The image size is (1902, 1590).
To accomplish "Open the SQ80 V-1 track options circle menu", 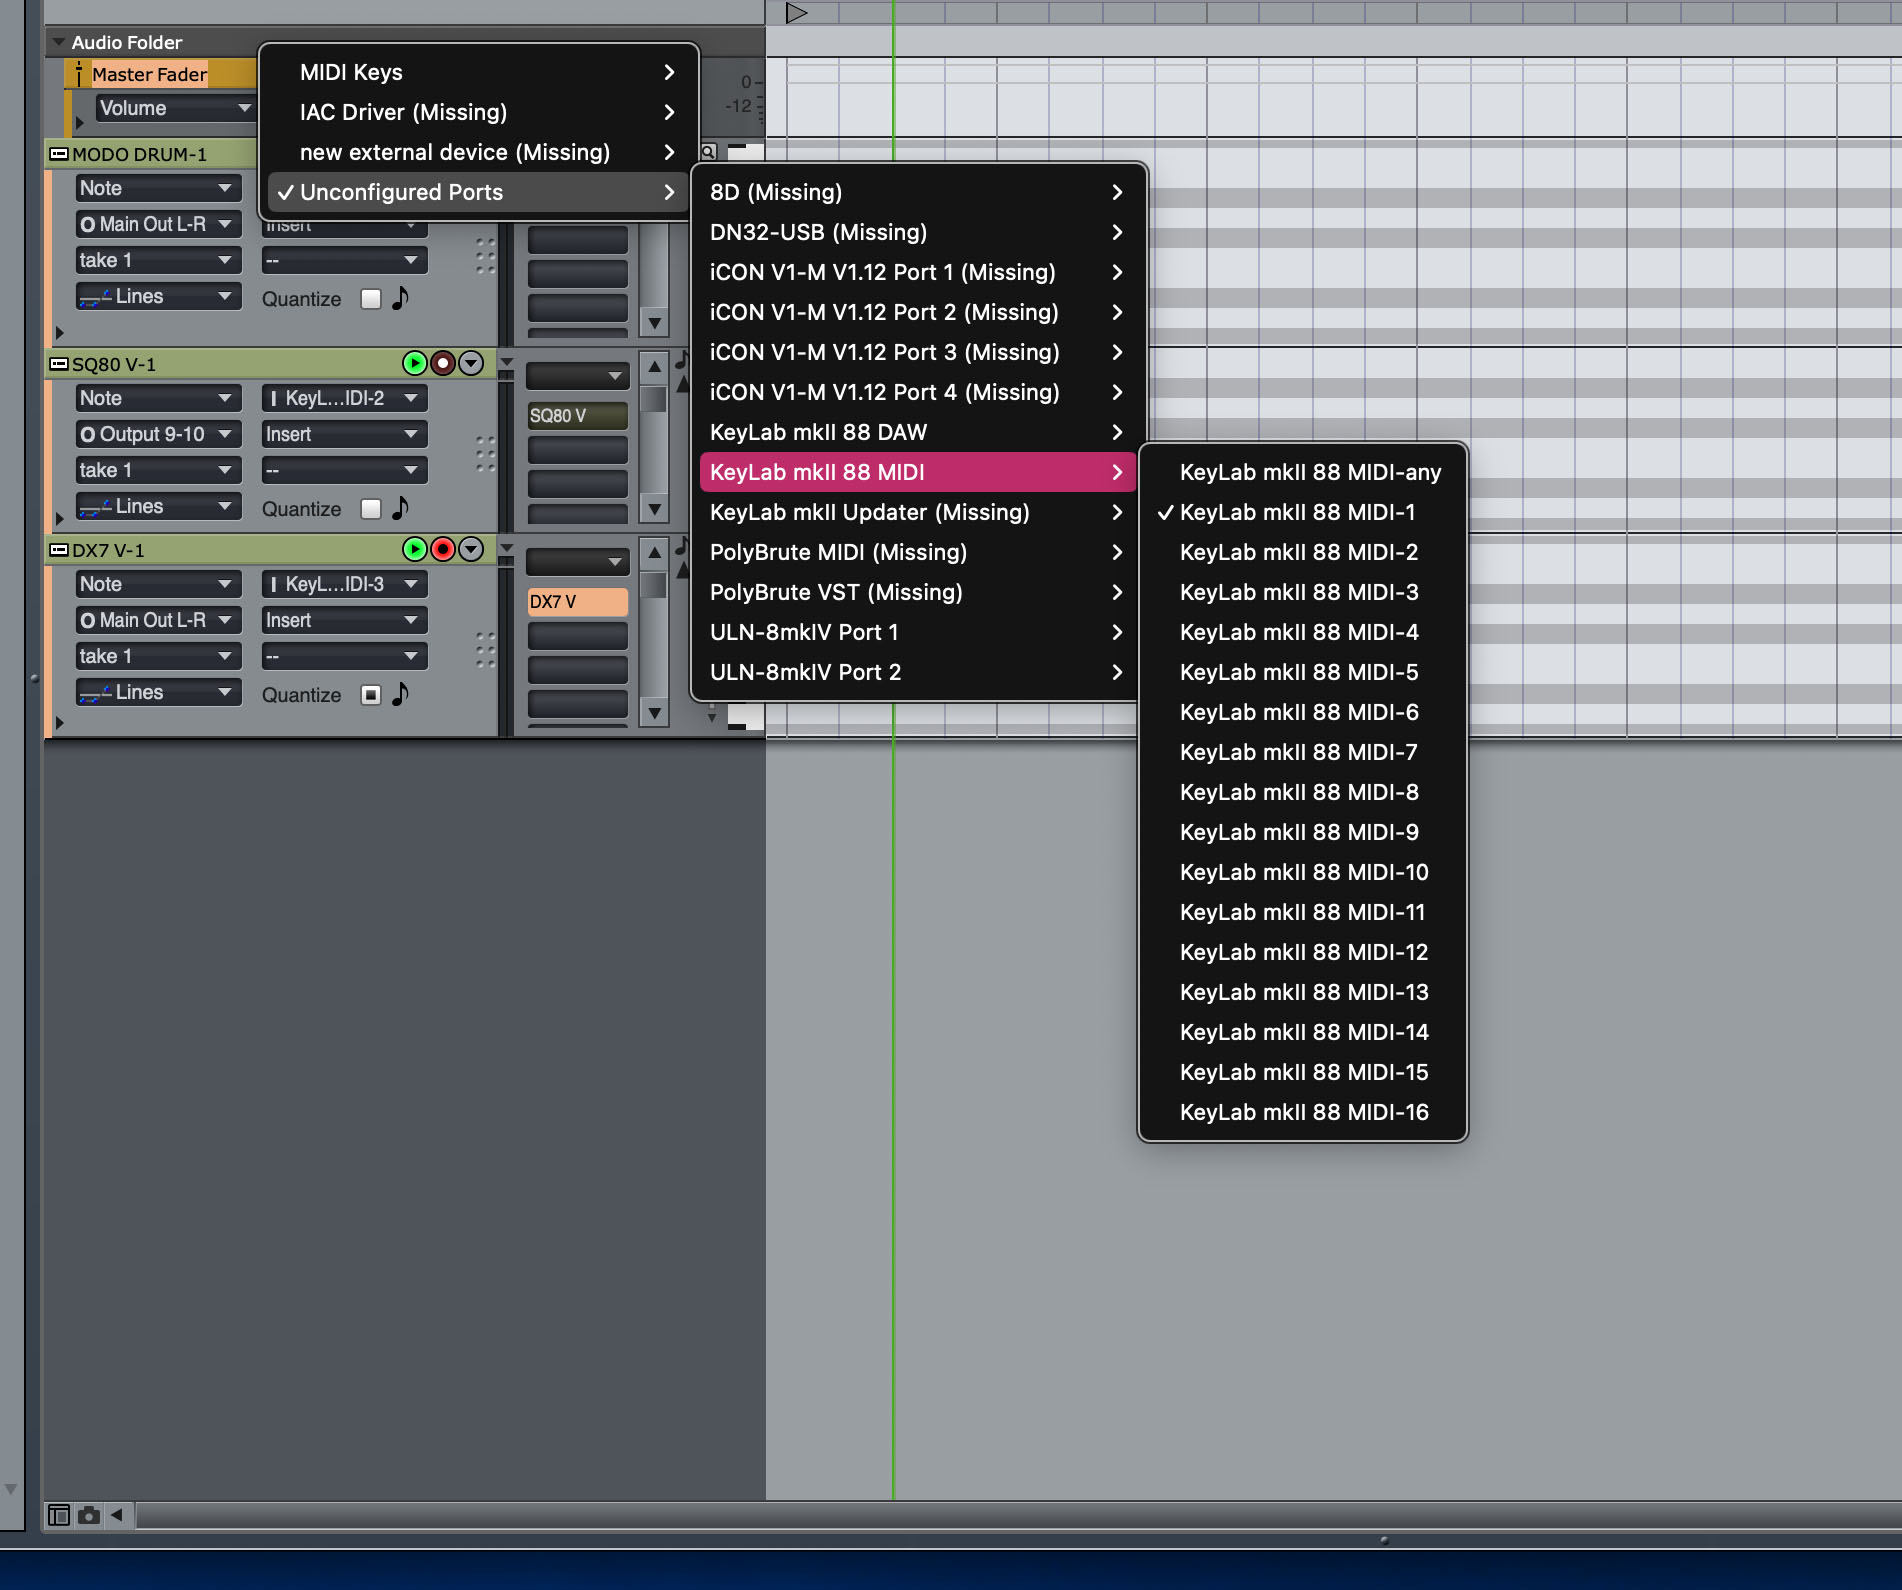I will (471, 363).
